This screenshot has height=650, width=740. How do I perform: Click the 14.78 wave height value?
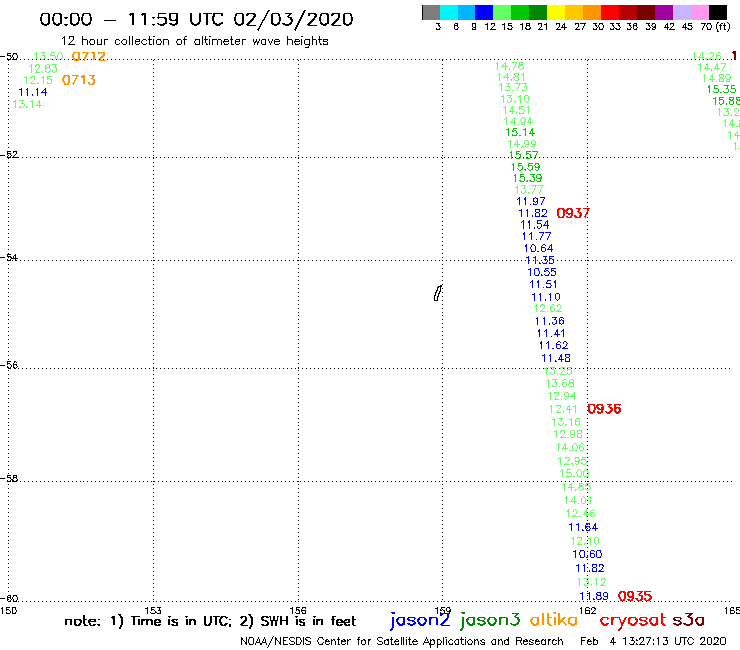point(510,66)
